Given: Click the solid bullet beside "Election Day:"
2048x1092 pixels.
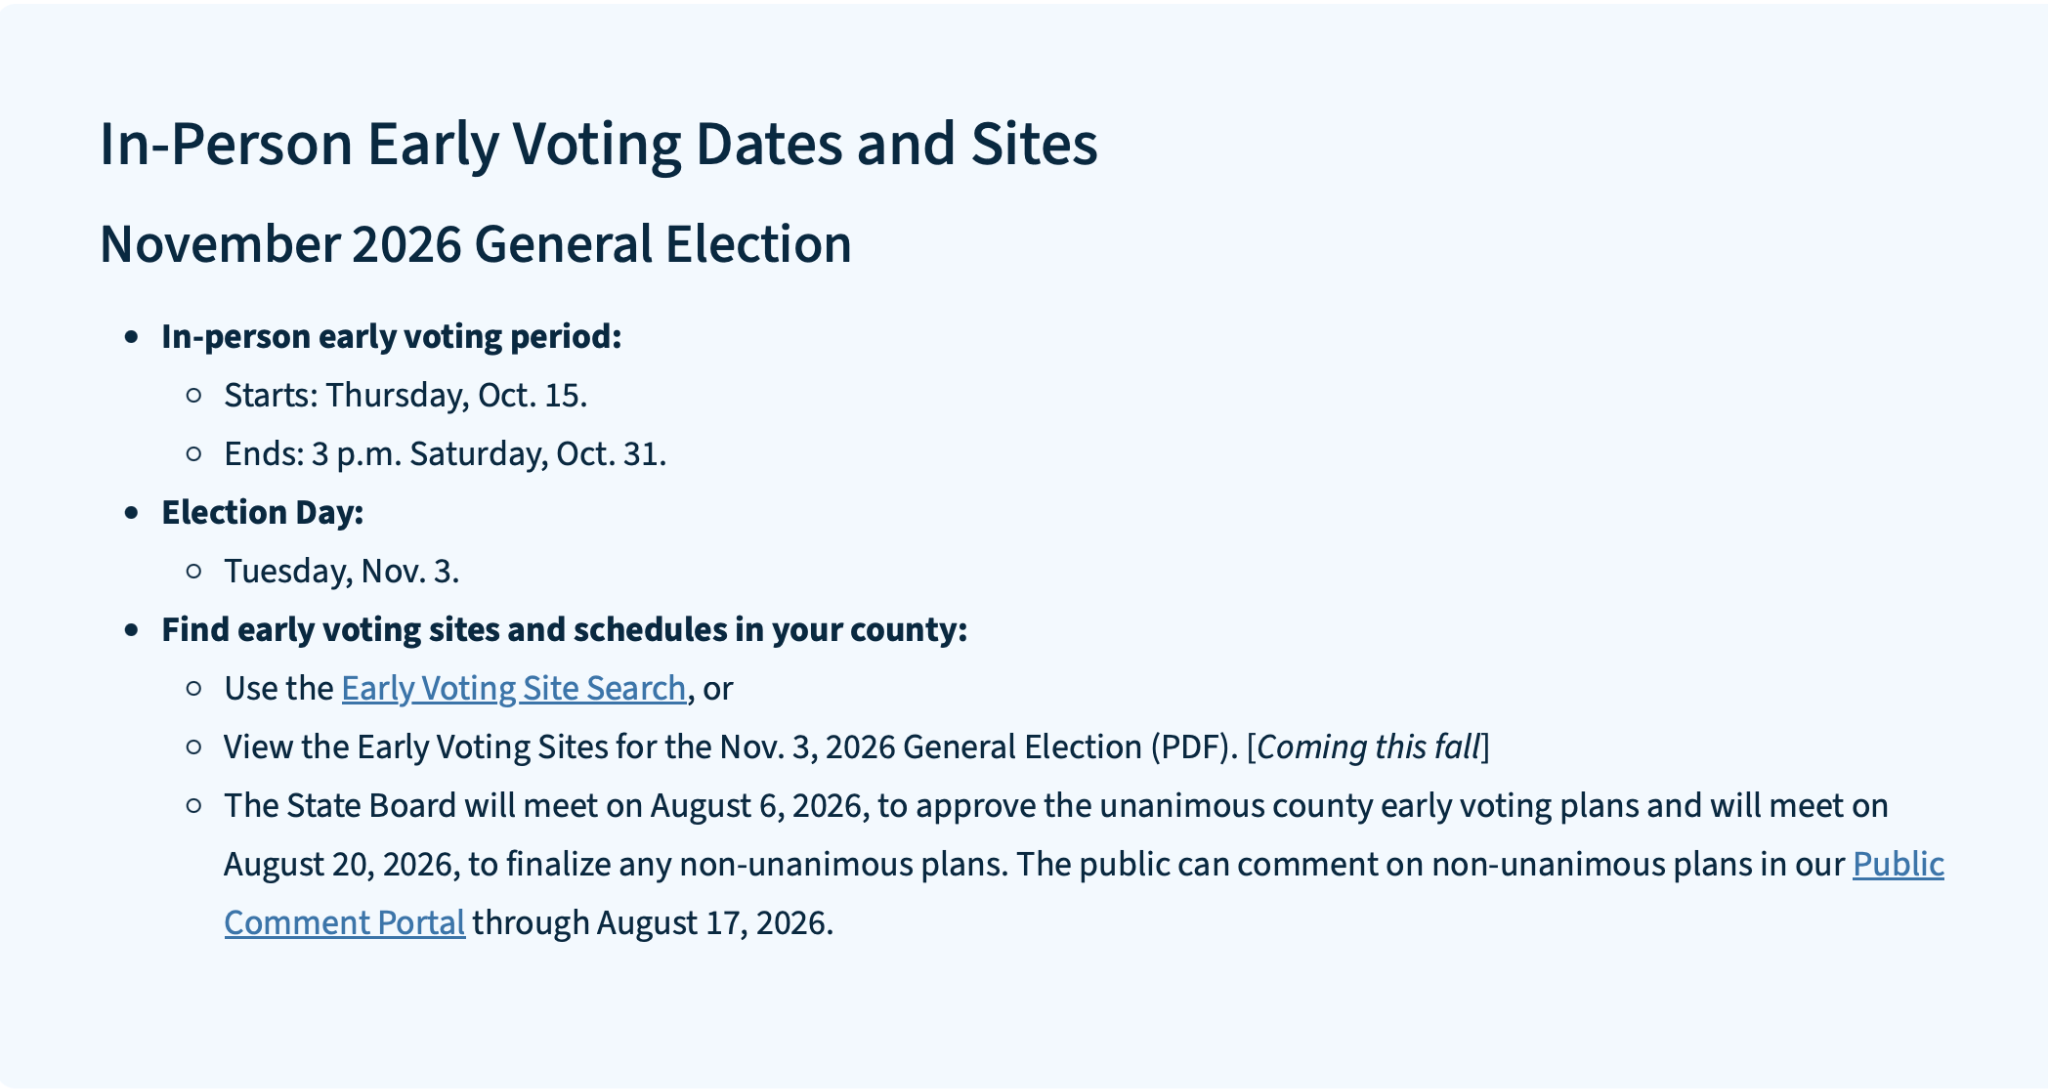Looking at the screenshot, I should tap(132, 514).
